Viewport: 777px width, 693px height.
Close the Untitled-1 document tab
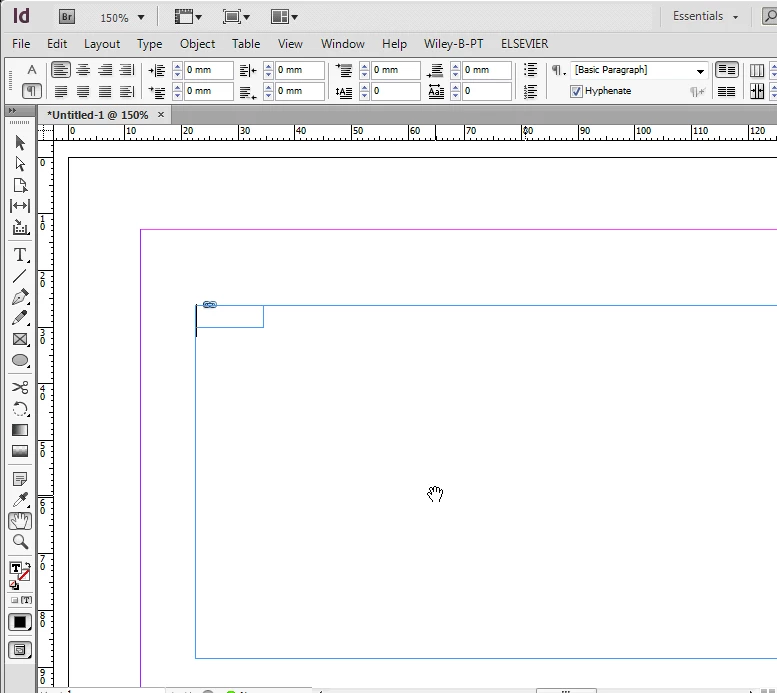click(161, 115)
